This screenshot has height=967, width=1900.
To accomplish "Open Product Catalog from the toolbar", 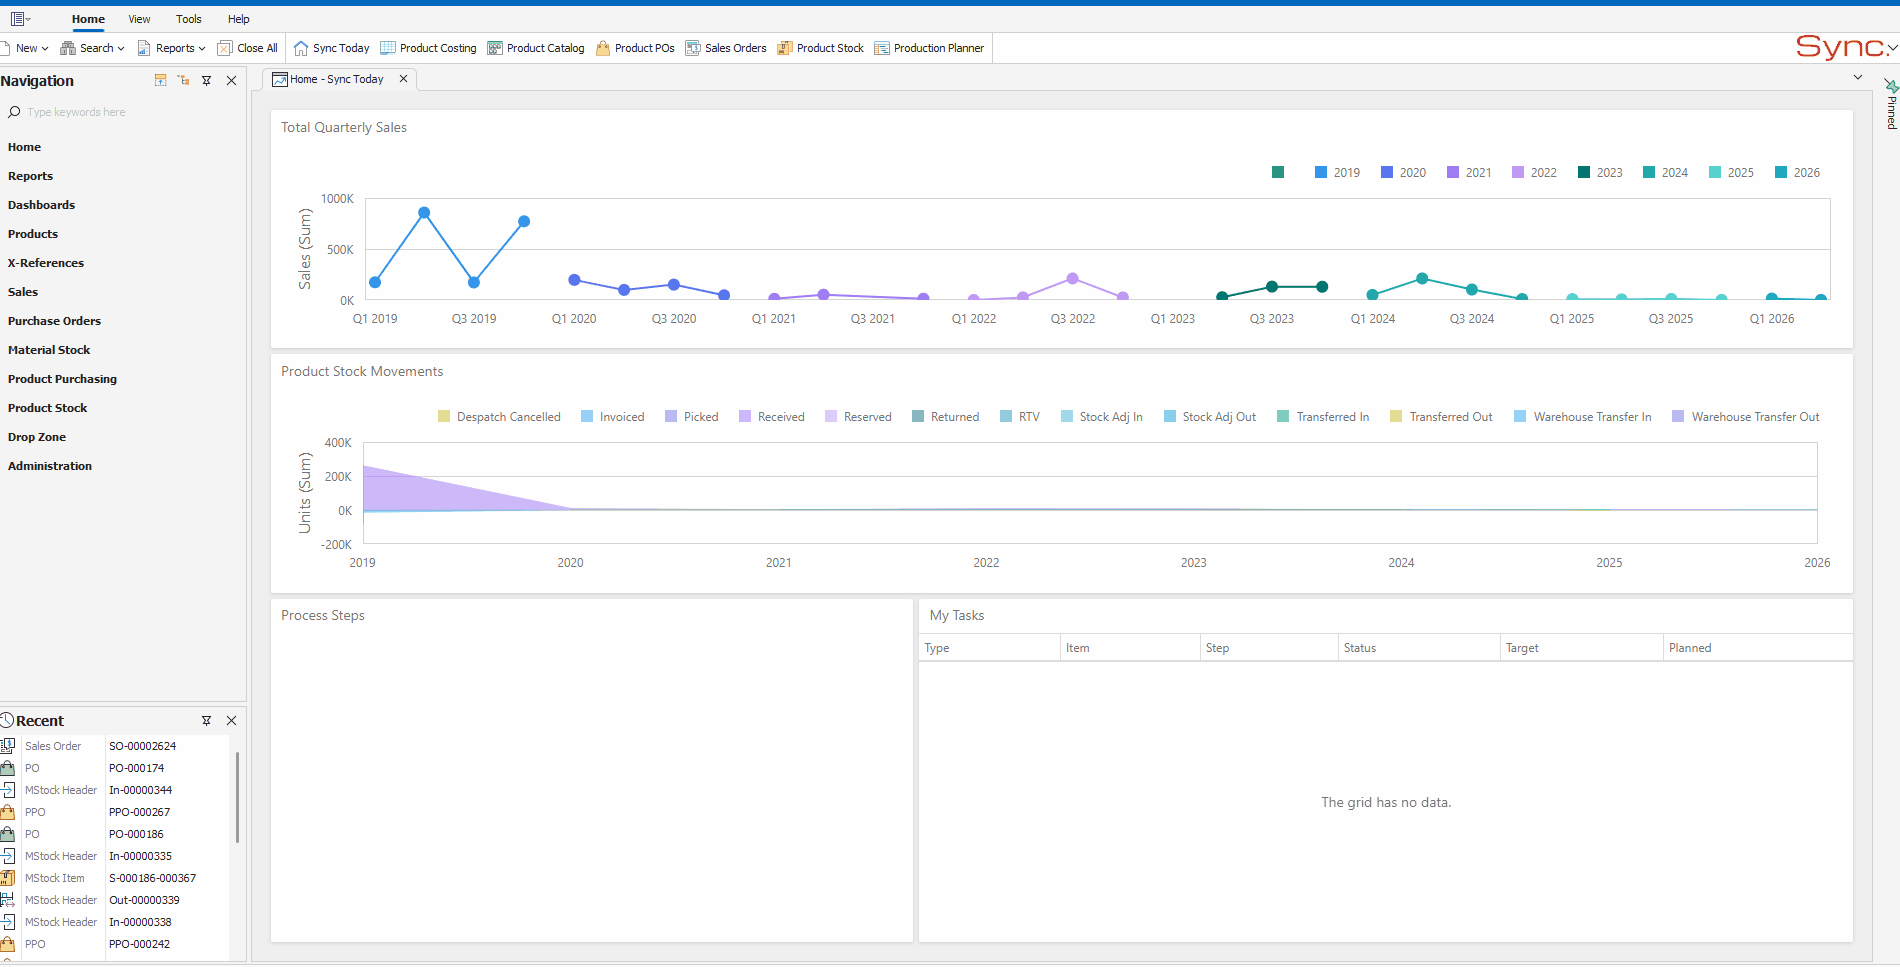I will 495,48.
